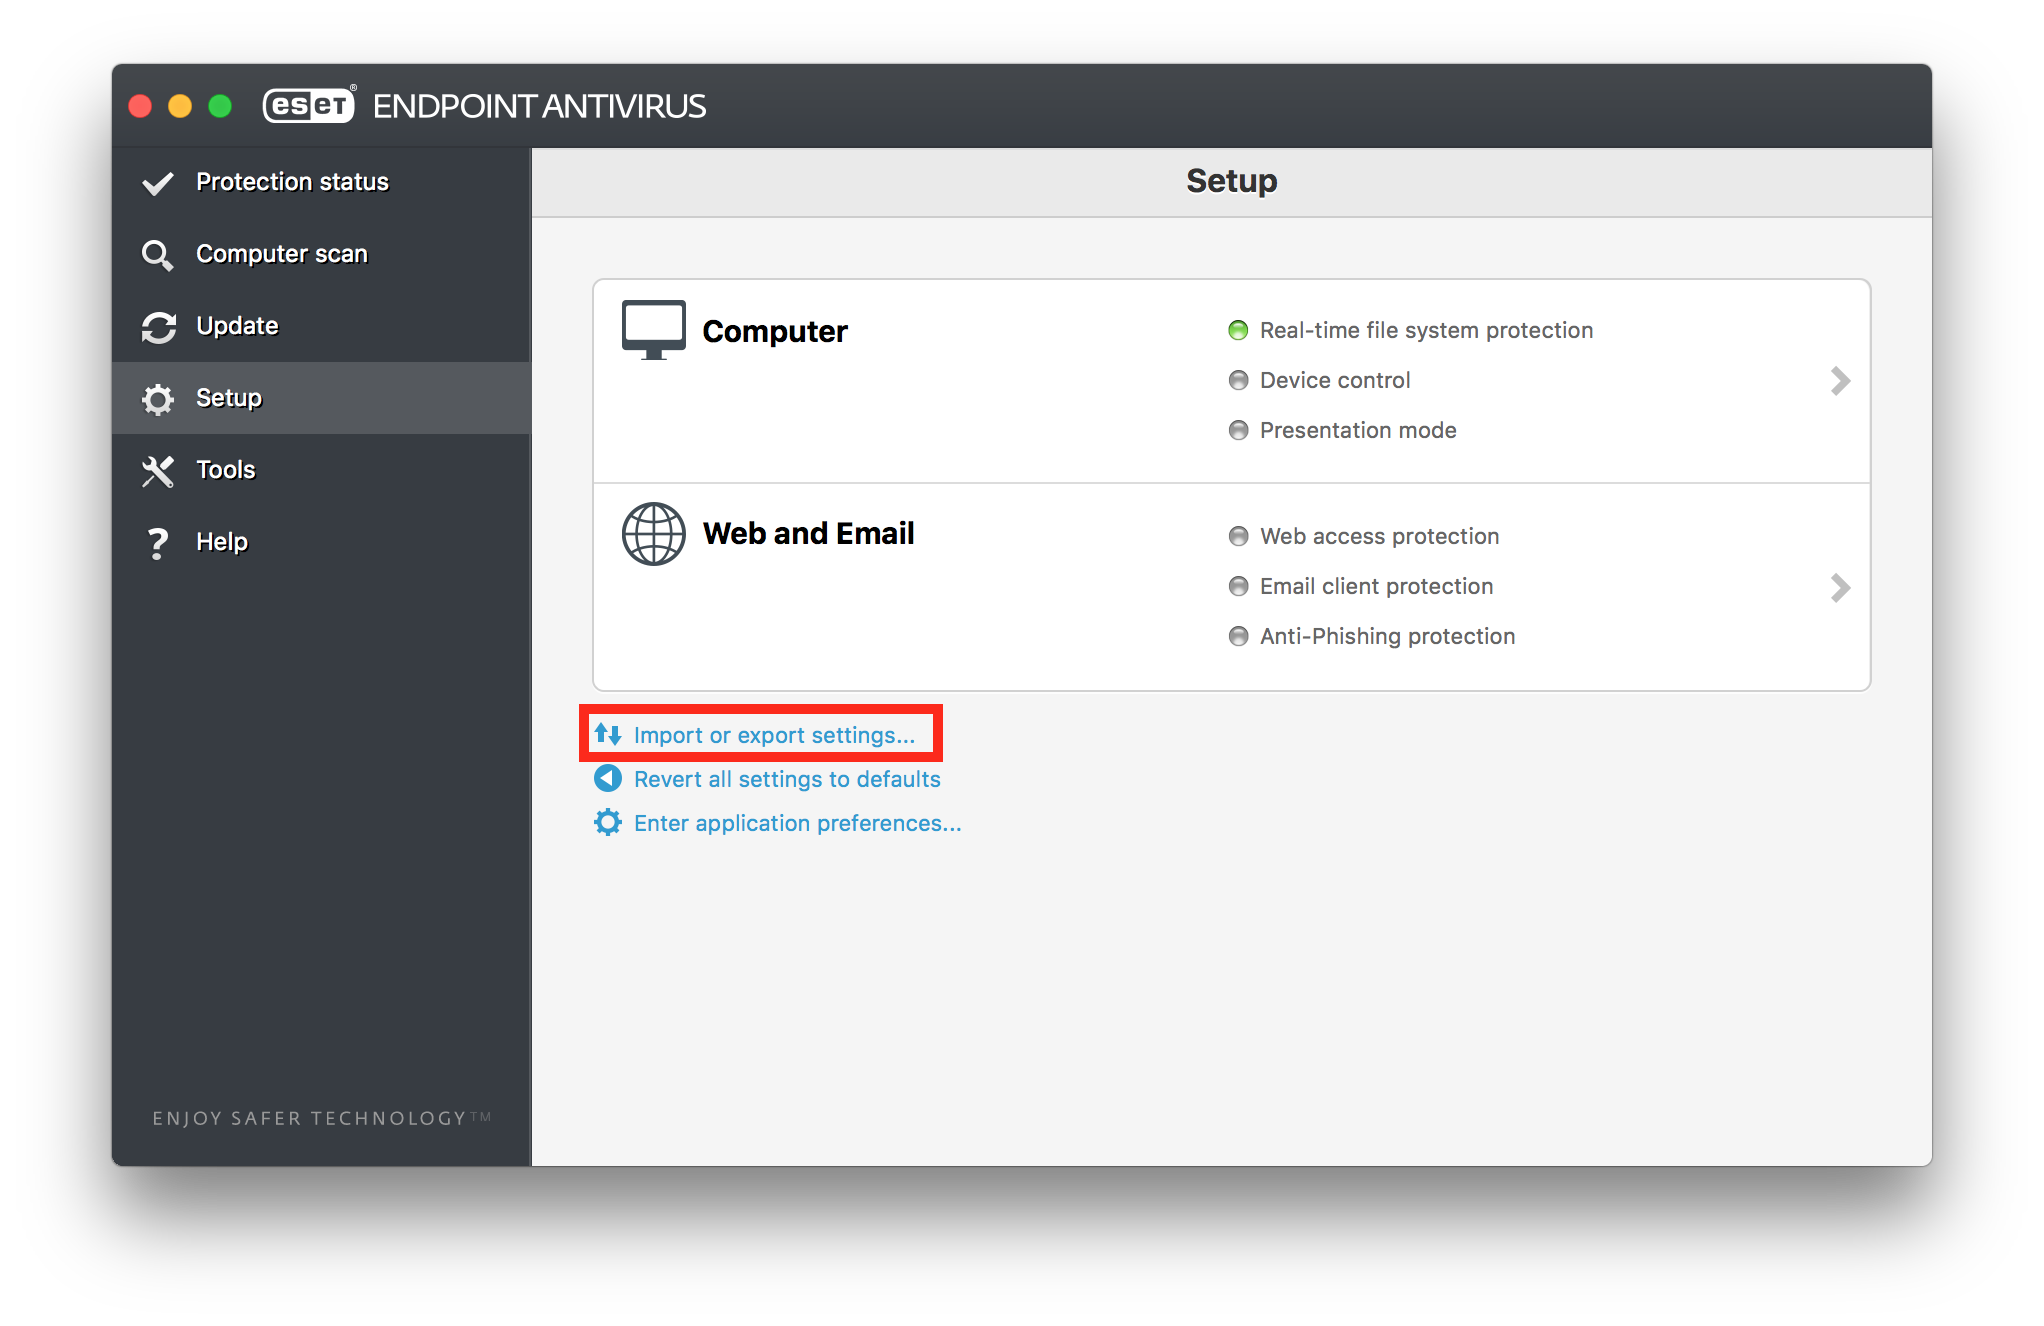The width and height of the screenshot is (2044, 1326).
Task: Open the Tools section label
Action: (226, 470)
